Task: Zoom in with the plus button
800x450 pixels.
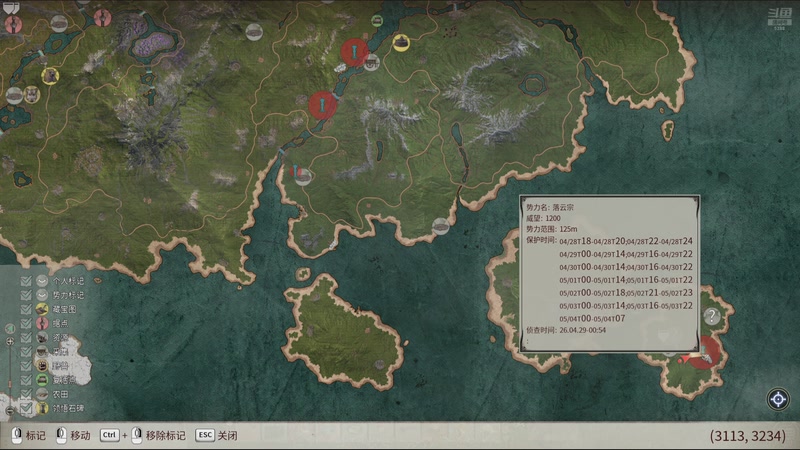Action: coord(10,342)
